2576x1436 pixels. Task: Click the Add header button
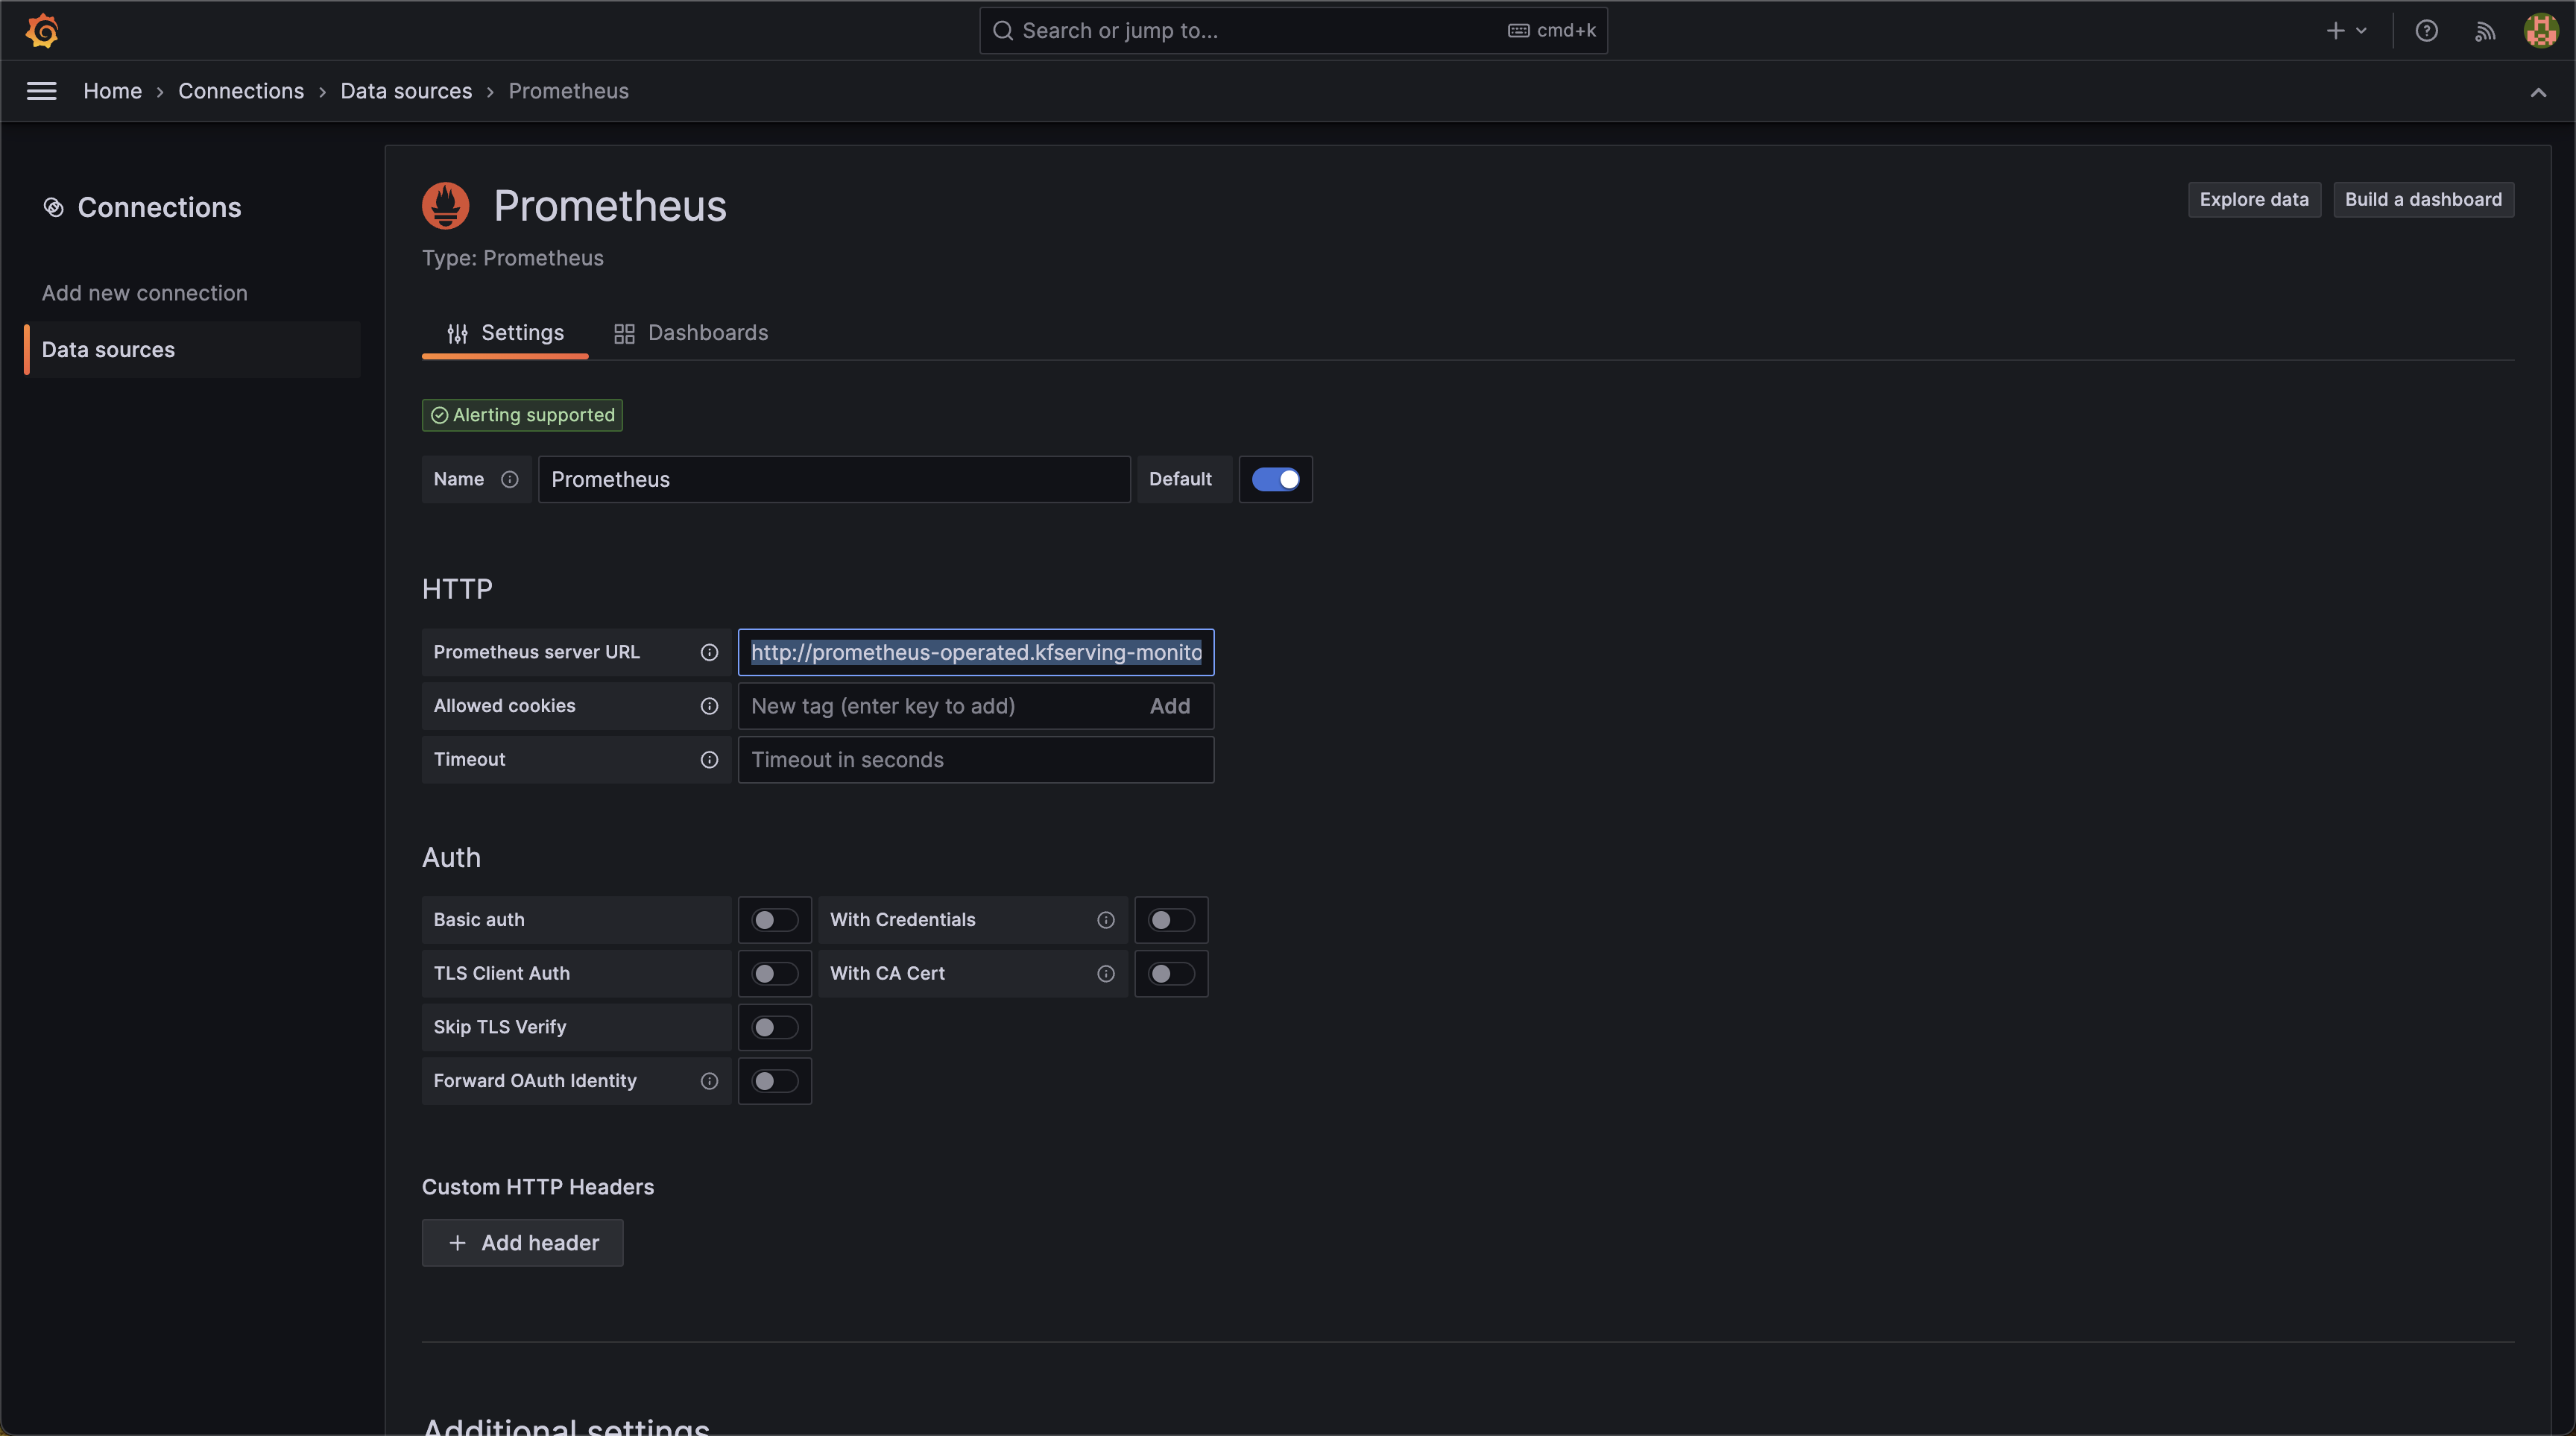click(522, 1242)
